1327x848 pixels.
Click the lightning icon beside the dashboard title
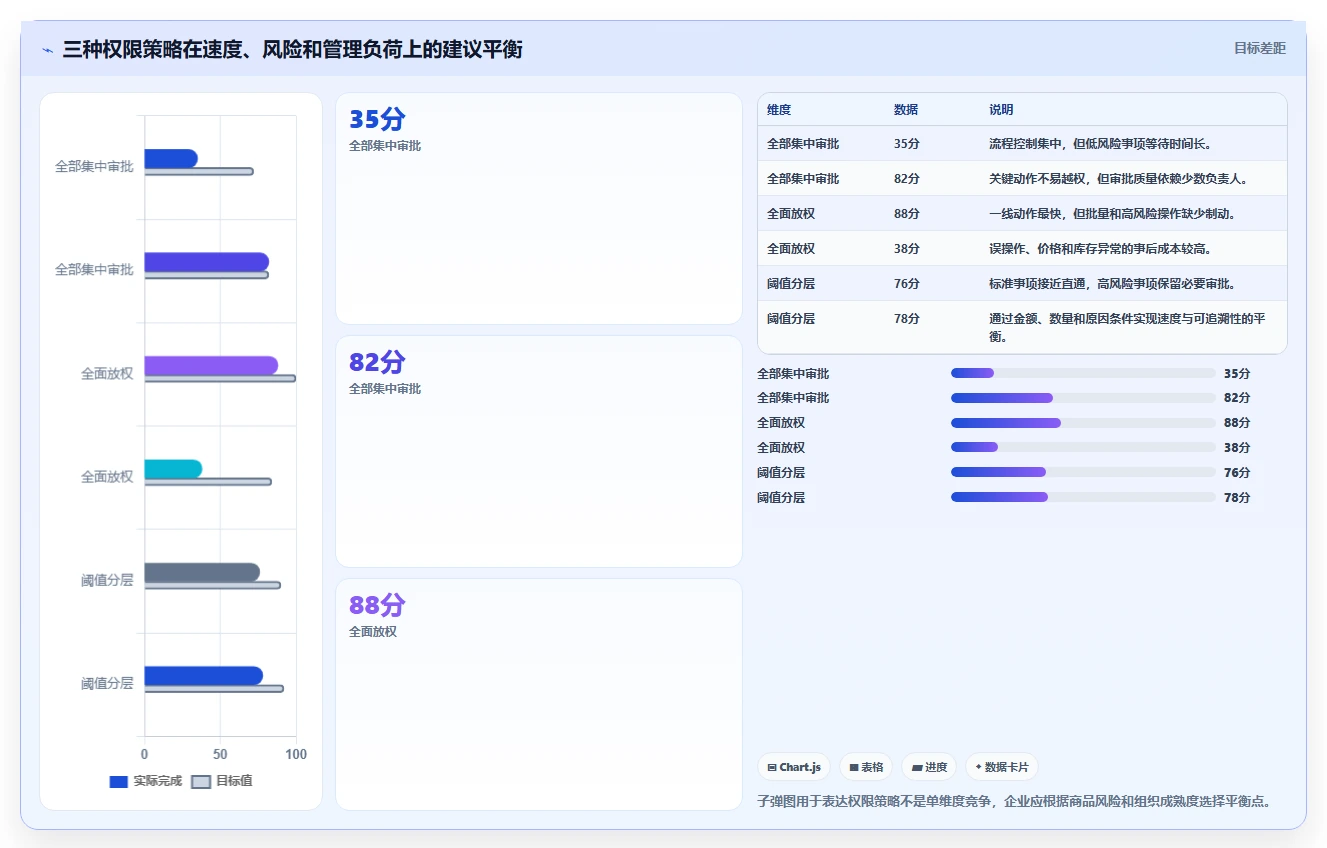point(47,50)
